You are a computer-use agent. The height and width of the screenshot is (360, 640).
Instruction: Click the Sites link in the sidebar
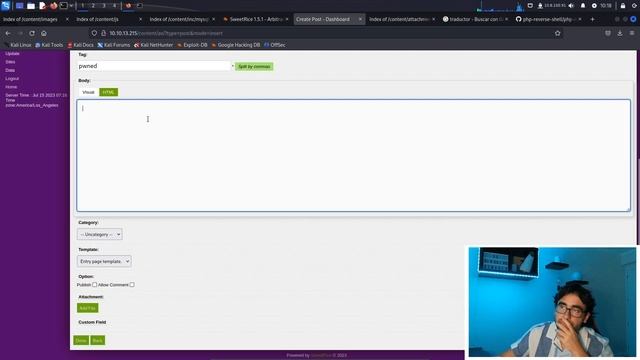coord(10,62)
